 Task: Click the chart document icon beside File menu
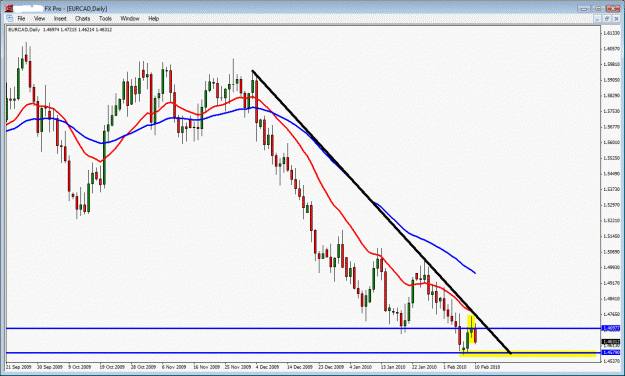(9, 18)
